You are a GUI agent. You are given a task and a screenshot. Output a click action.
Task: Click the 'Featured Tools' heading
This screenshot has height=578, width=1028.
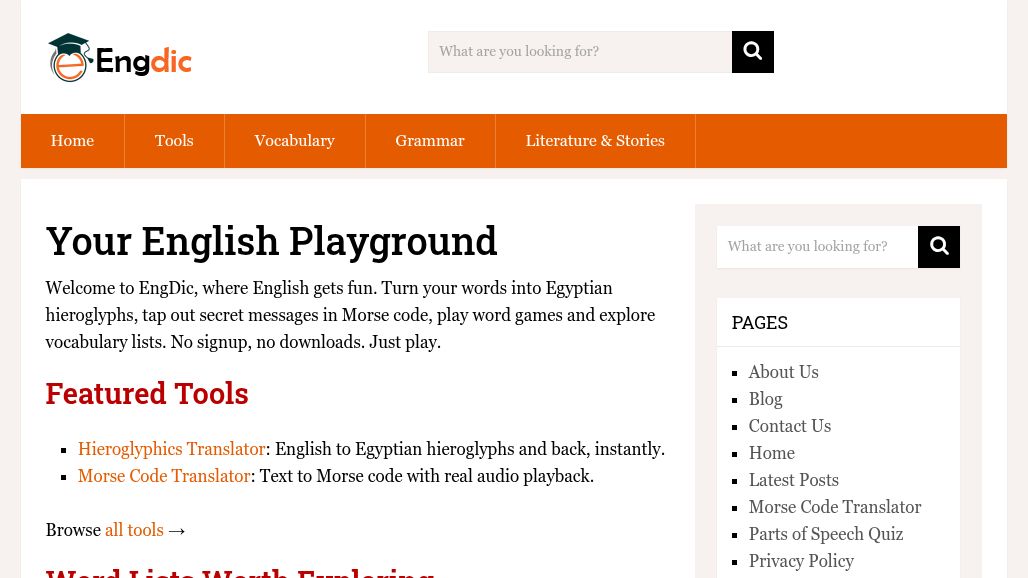tap(147, 394)
